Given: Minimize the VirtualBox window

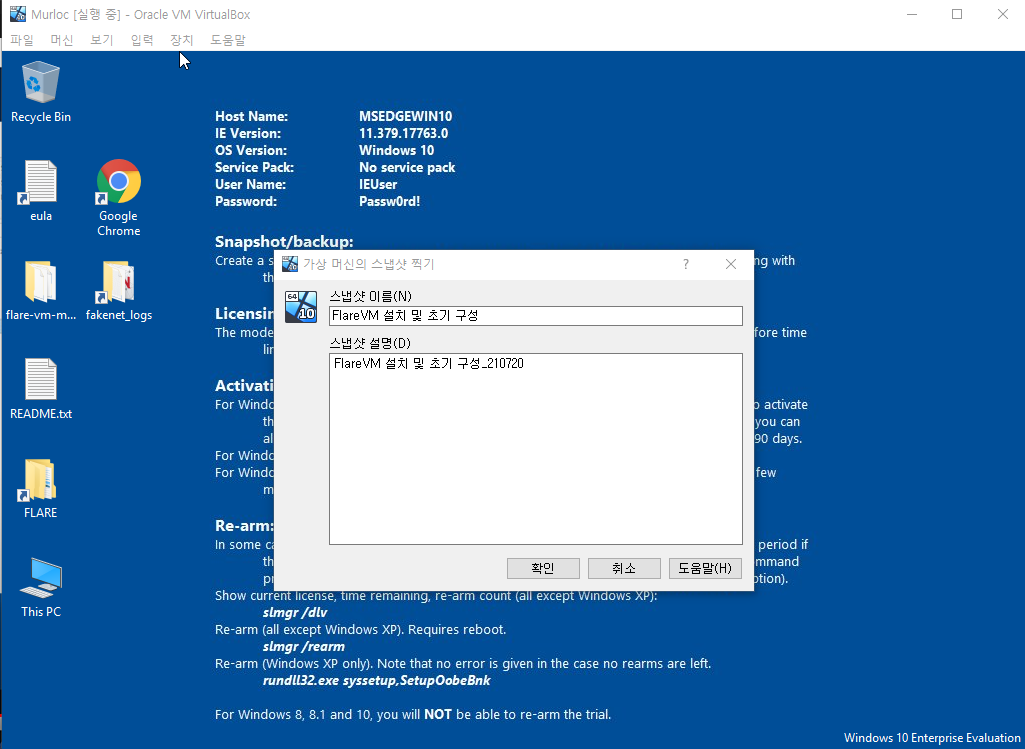Looking at the screenshot, I should point(913,14).
